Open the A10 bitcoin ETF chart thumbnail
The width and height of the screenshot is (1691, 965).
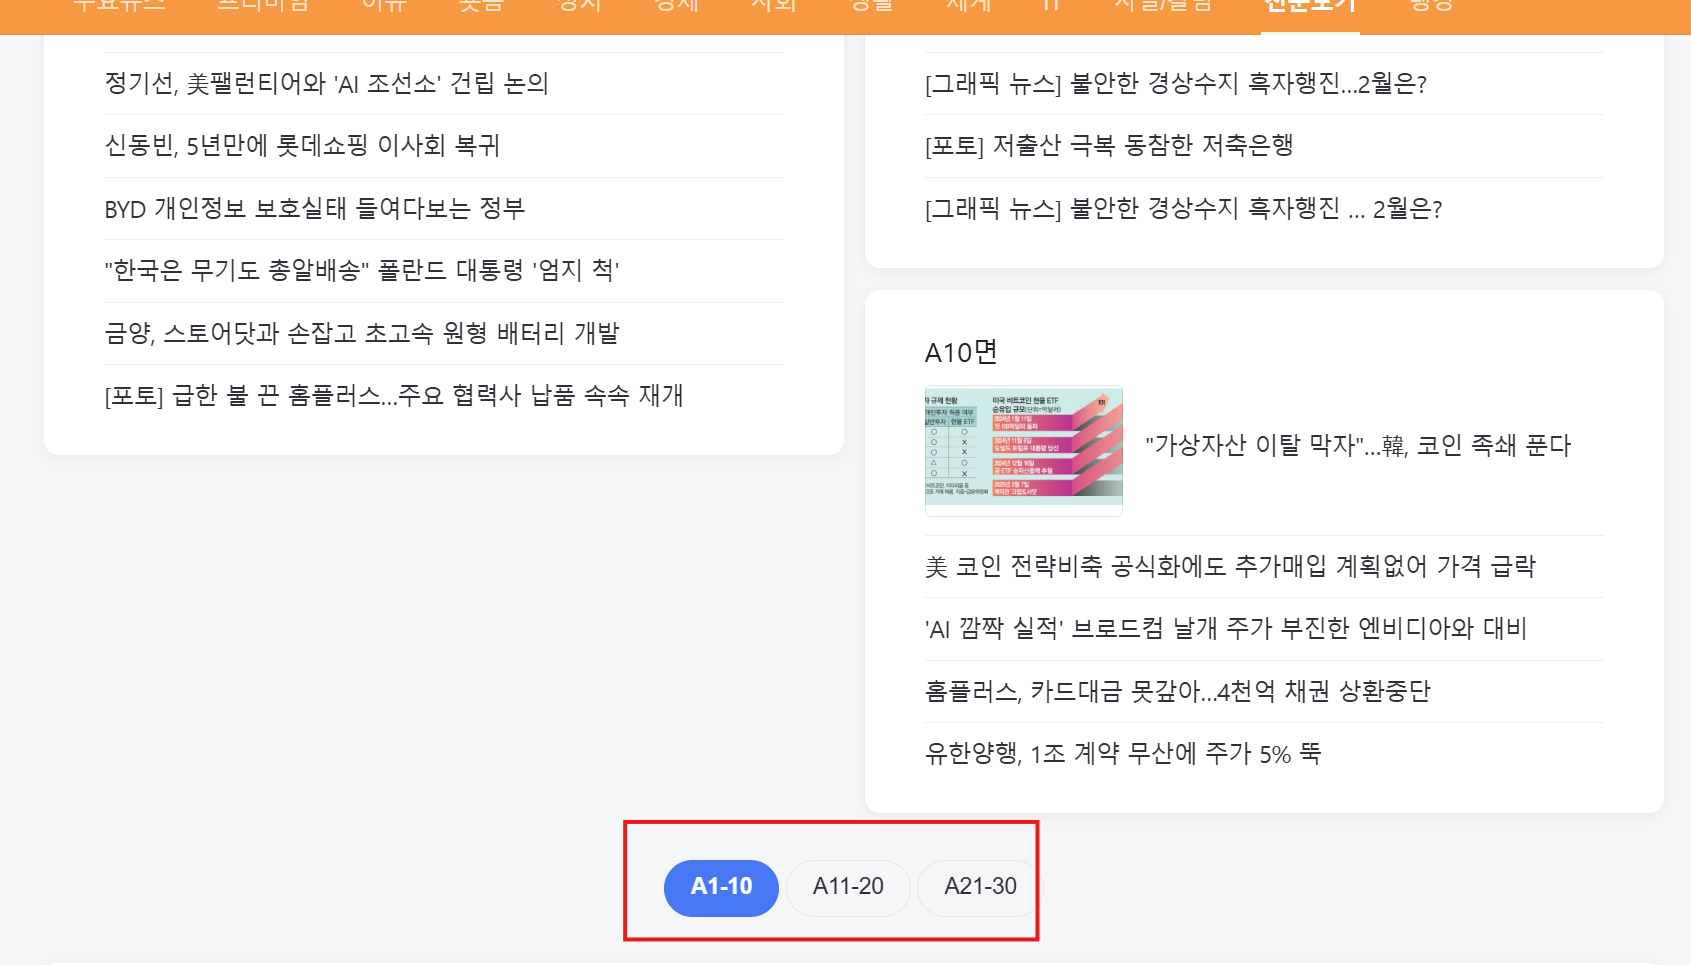[x=1024, y=451]
